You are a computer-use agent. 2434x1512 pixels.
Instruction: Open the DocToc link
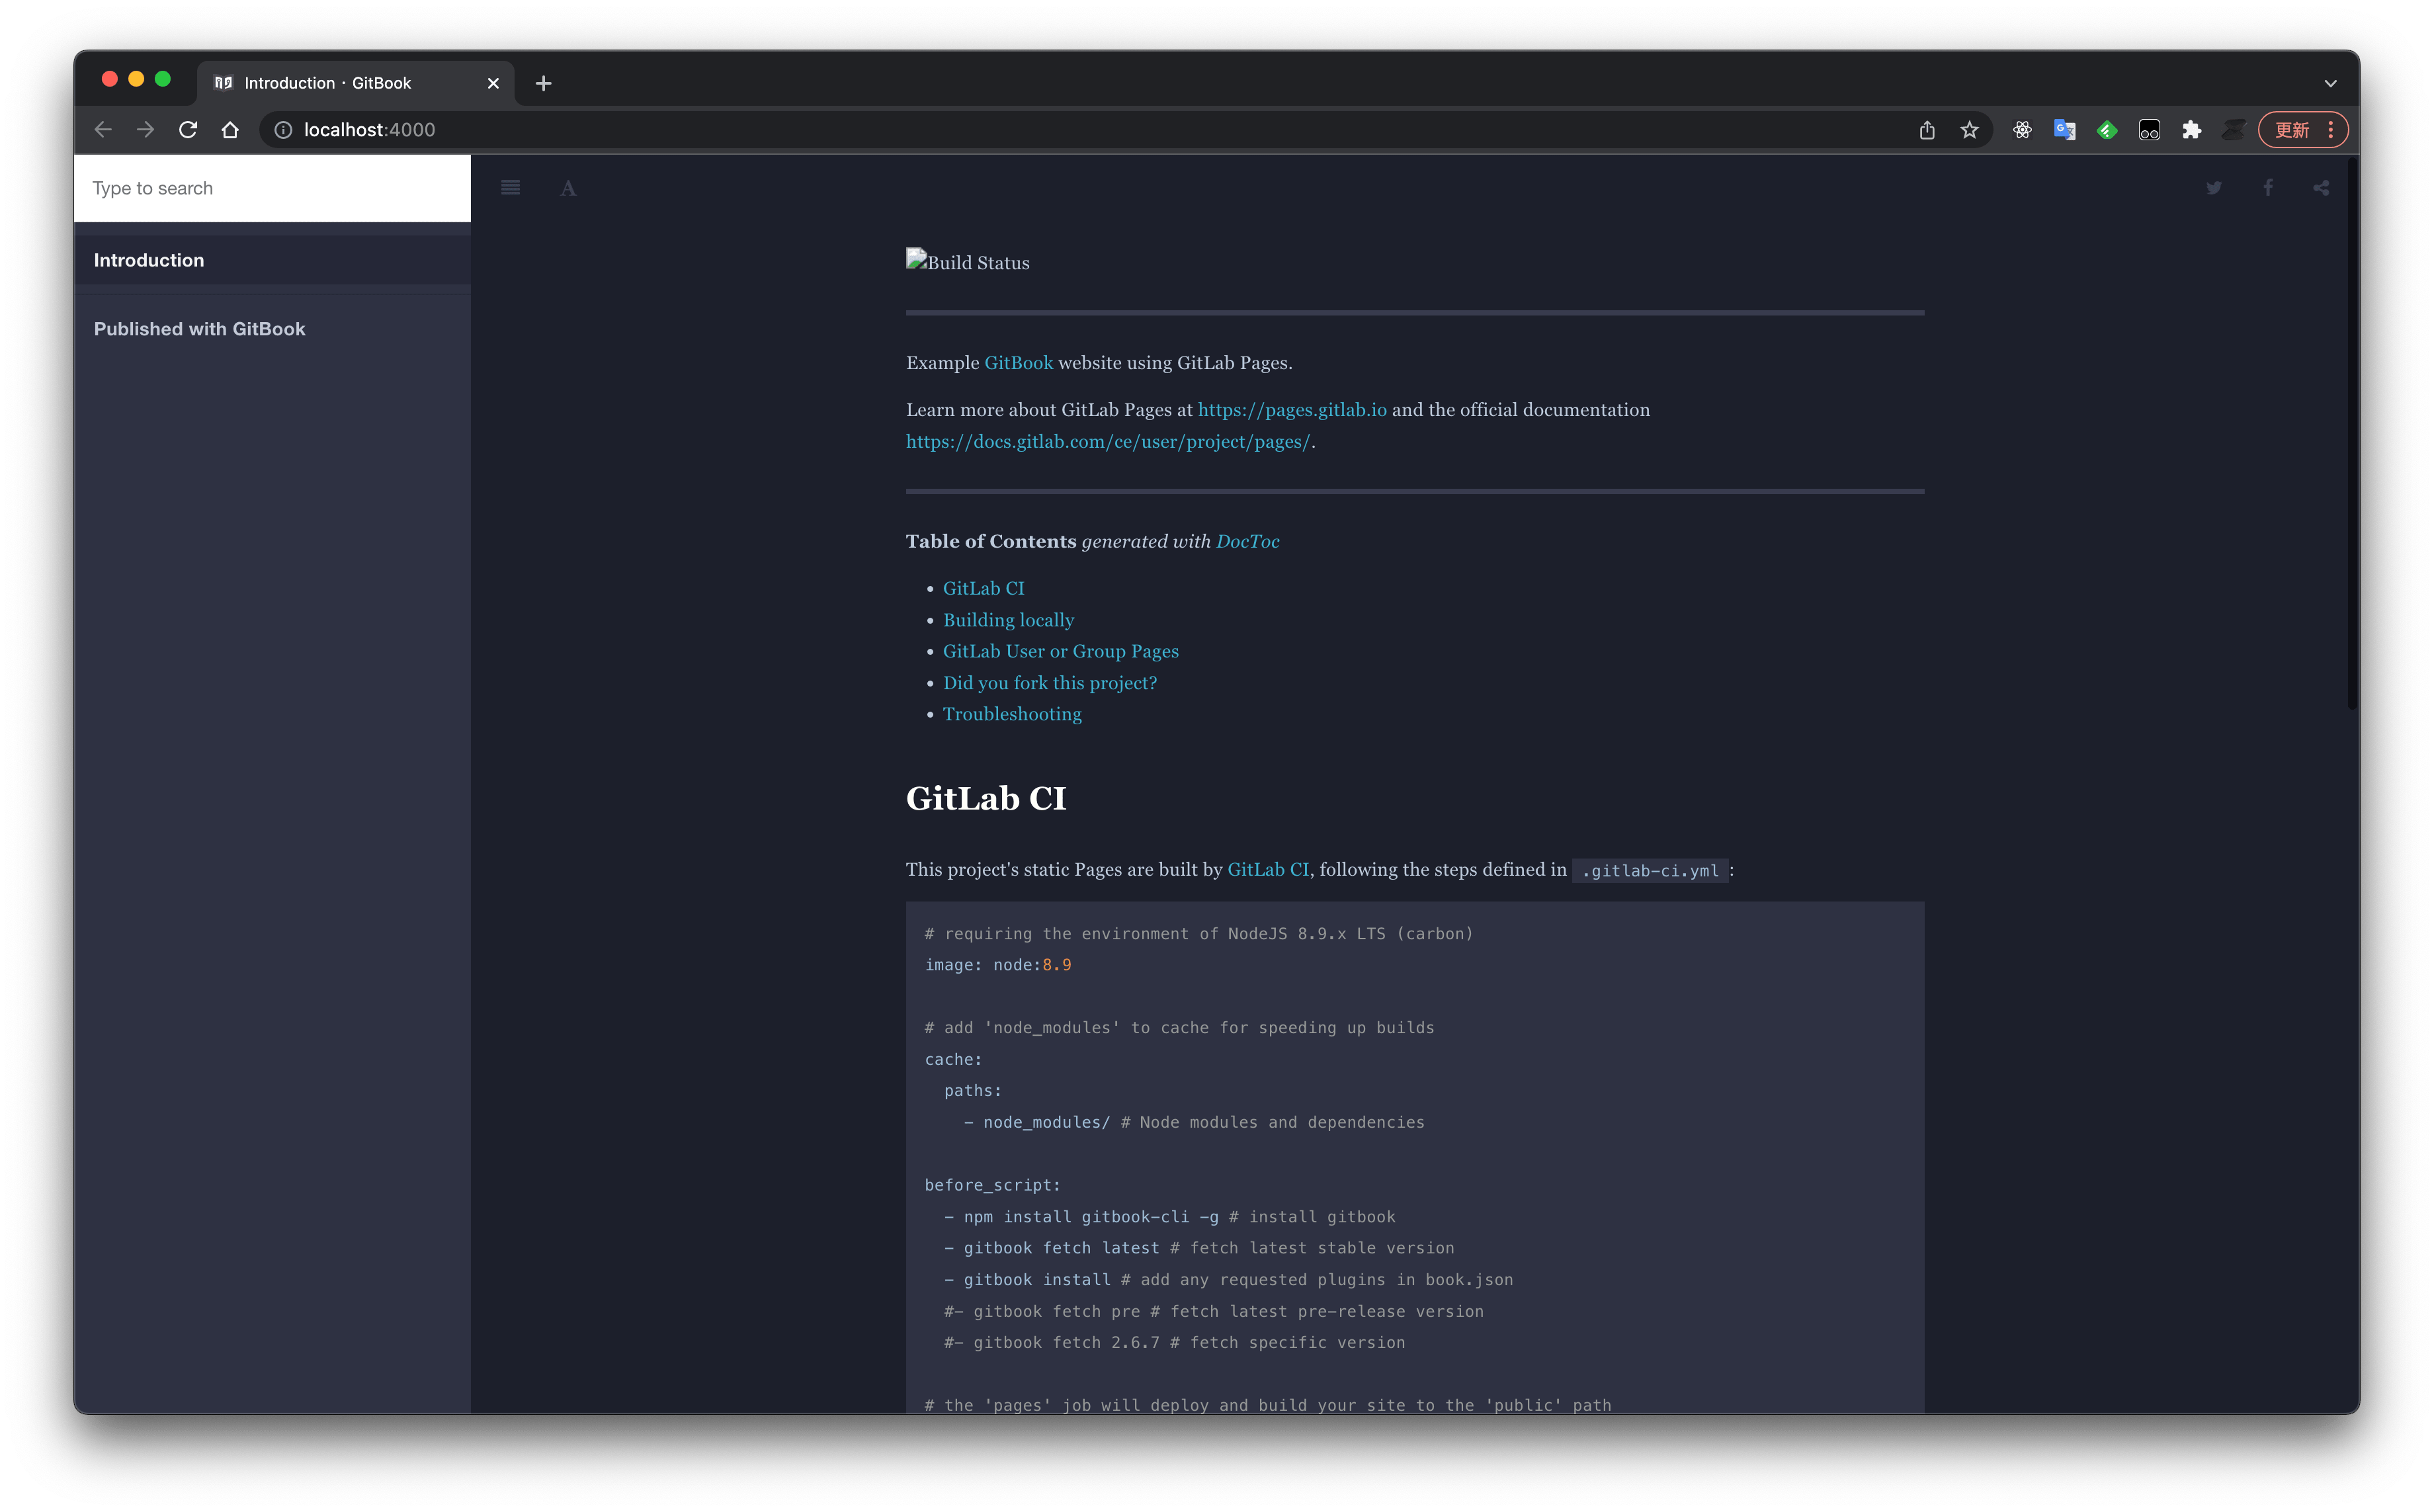coord(1248,541)
